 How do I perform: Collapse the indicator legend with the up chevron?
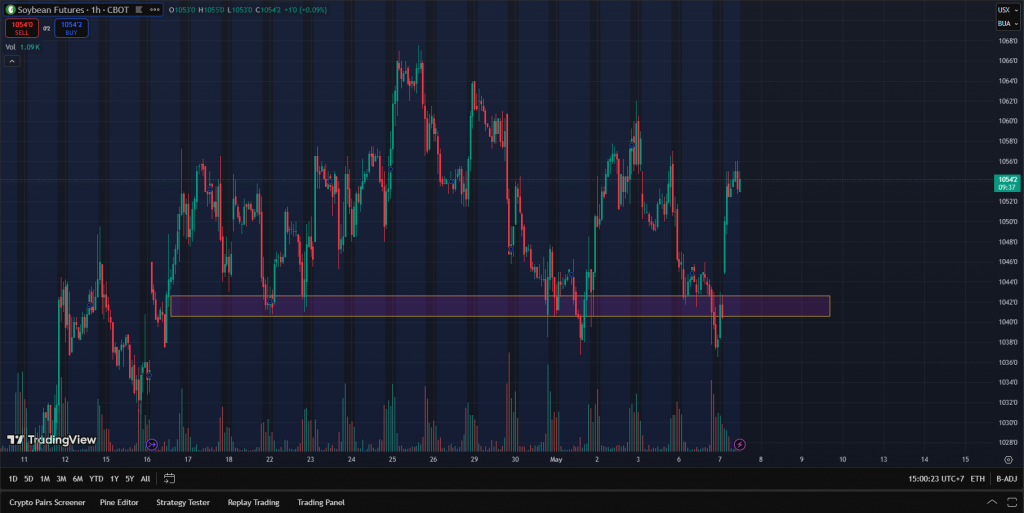(12, 61)
